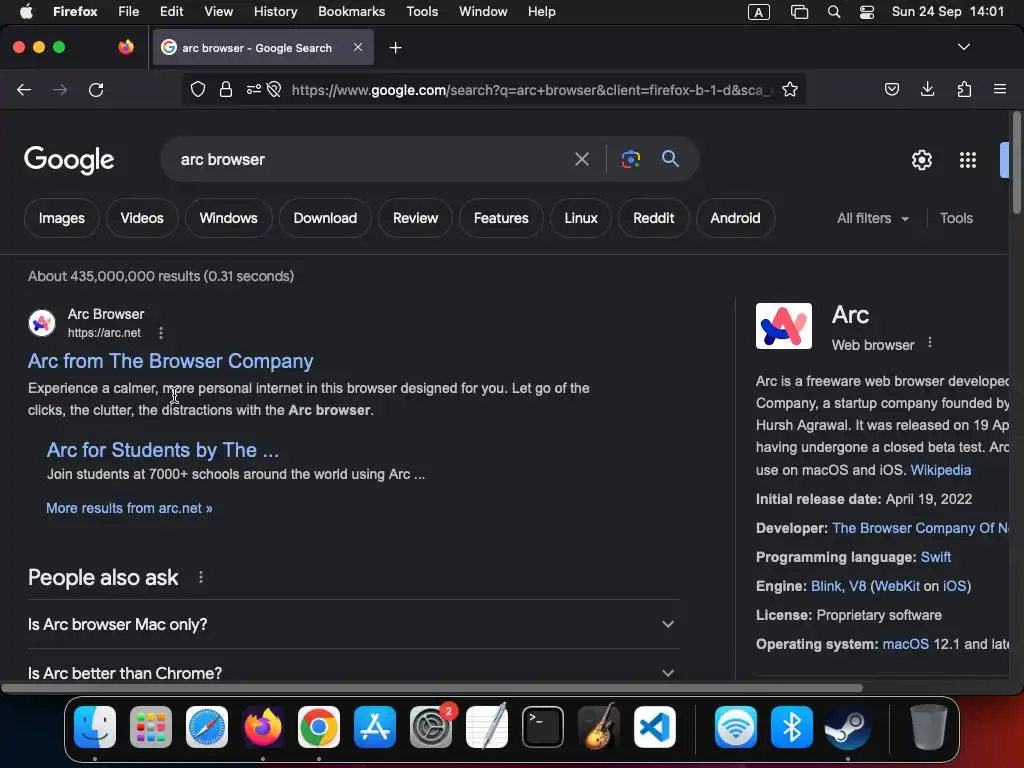
Task: Search by image with Google Lens icon
Action: pos(630,159)
